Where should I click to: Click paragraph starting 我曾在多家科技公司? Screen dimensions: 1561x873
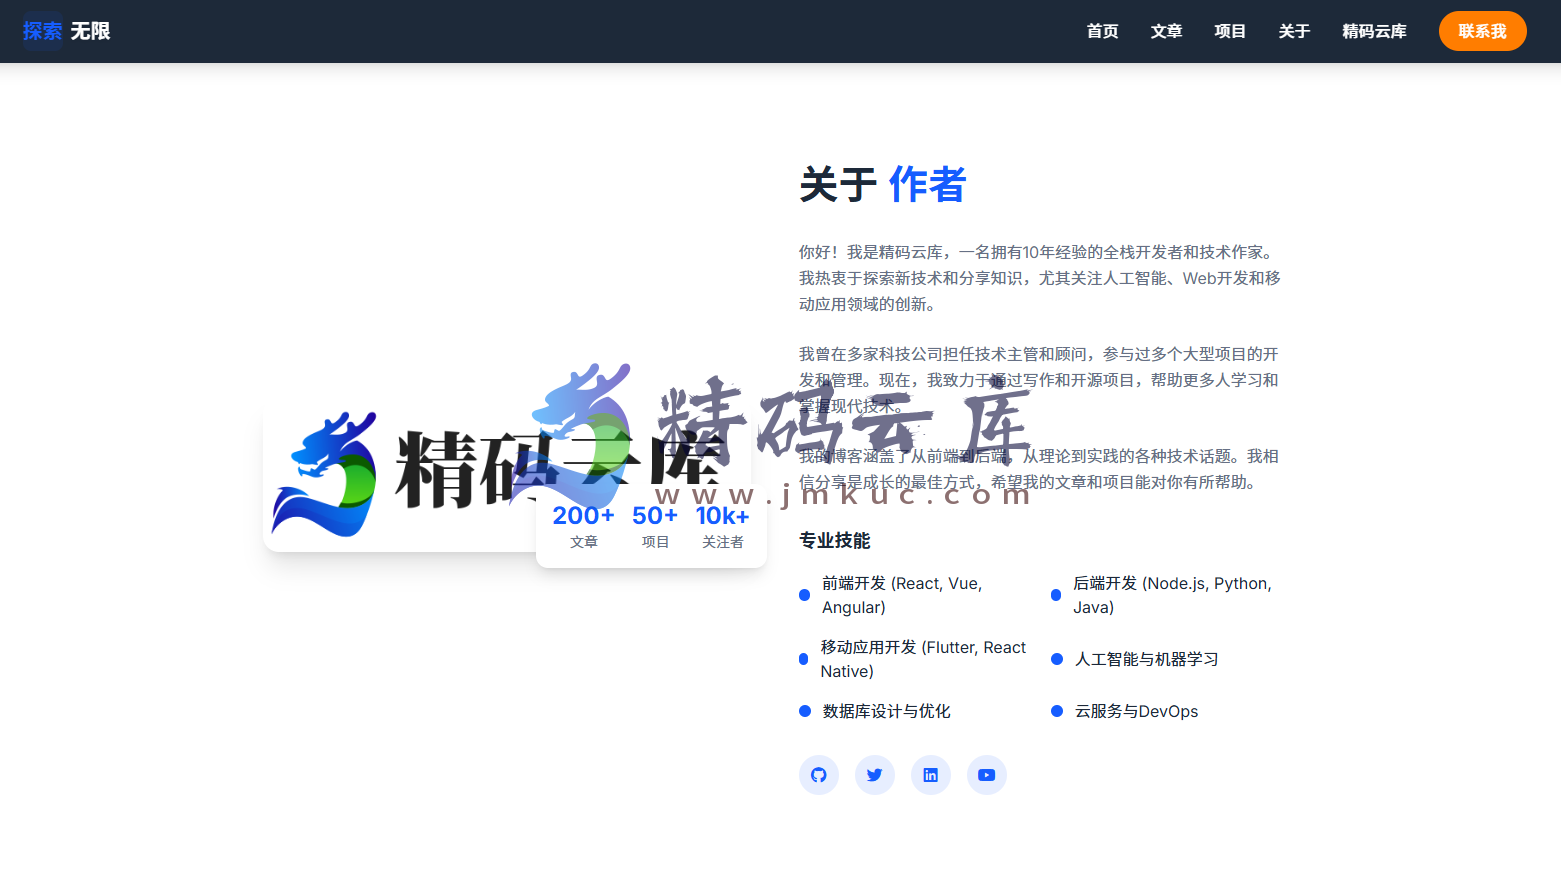click(1040, 380)
